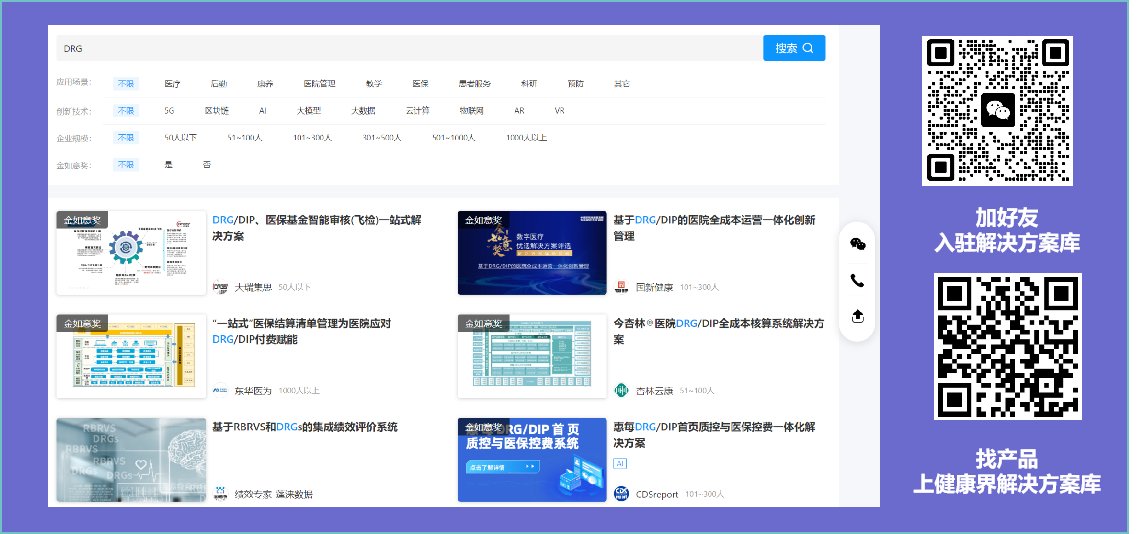This screenshot has height=534, width=1140.
Task: Click the 东华医为 company logo
Action: pos(220,391)
